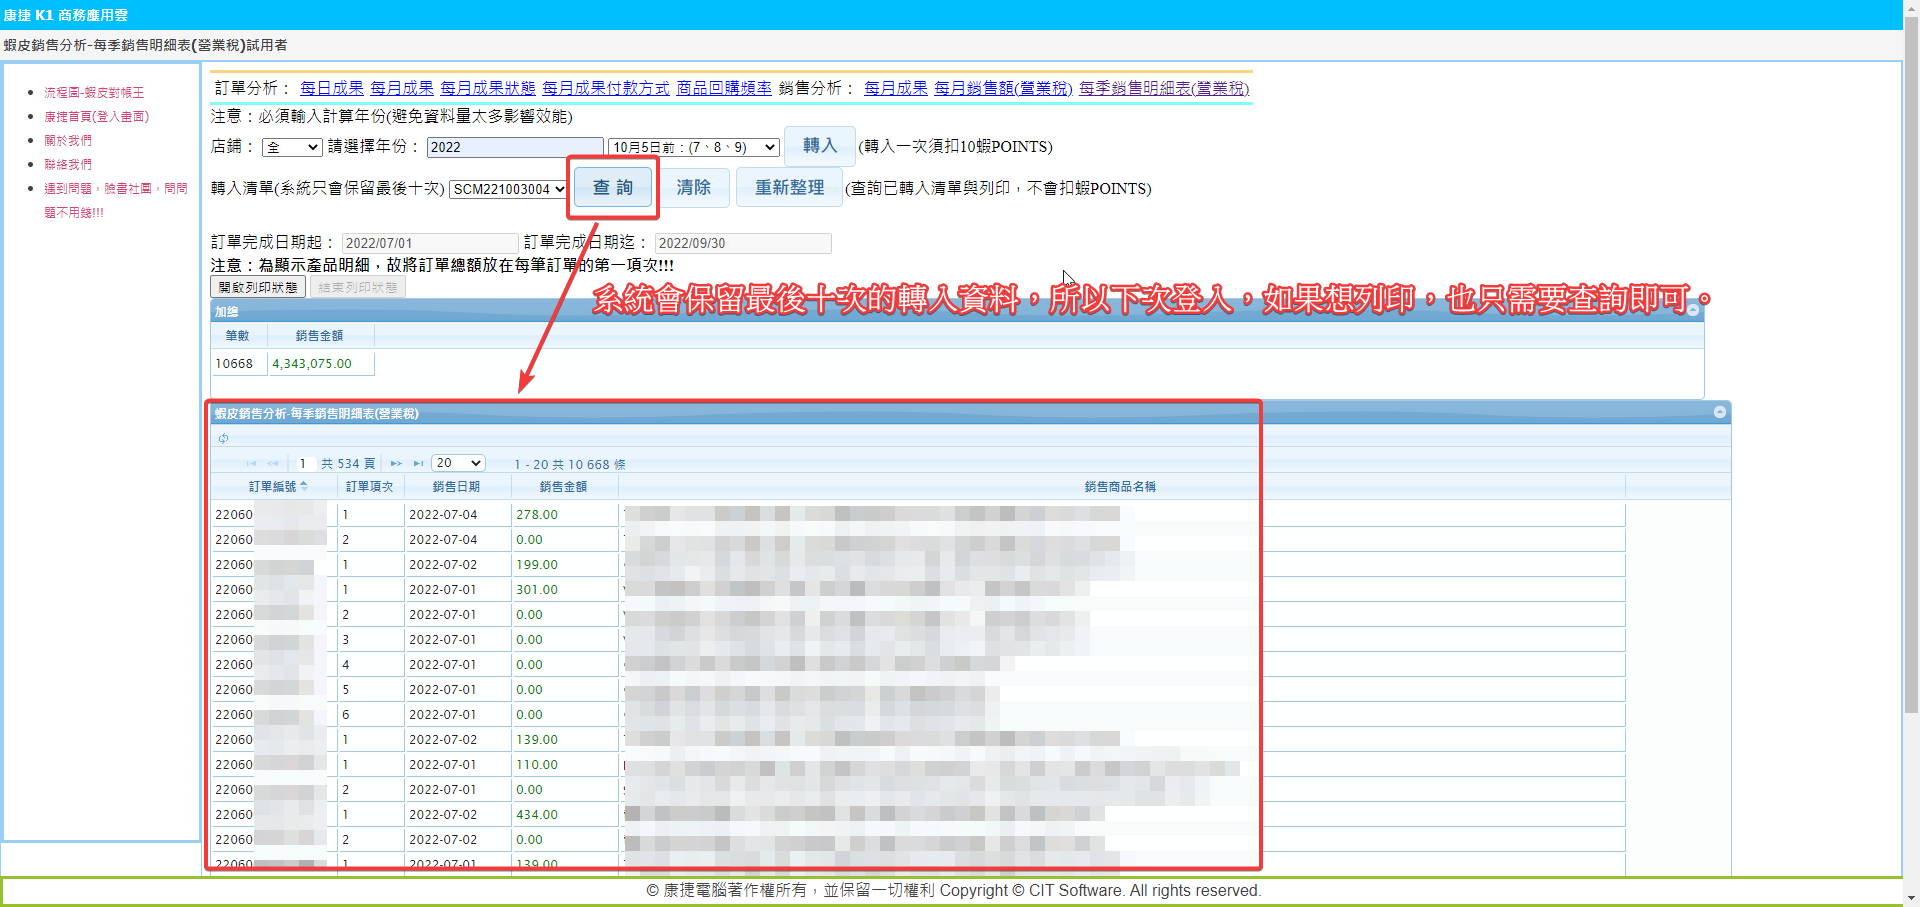The width and height of the screenshot is (1920, 907).
Task: Click the year input field showing 2022
Action: pos(515,148)
